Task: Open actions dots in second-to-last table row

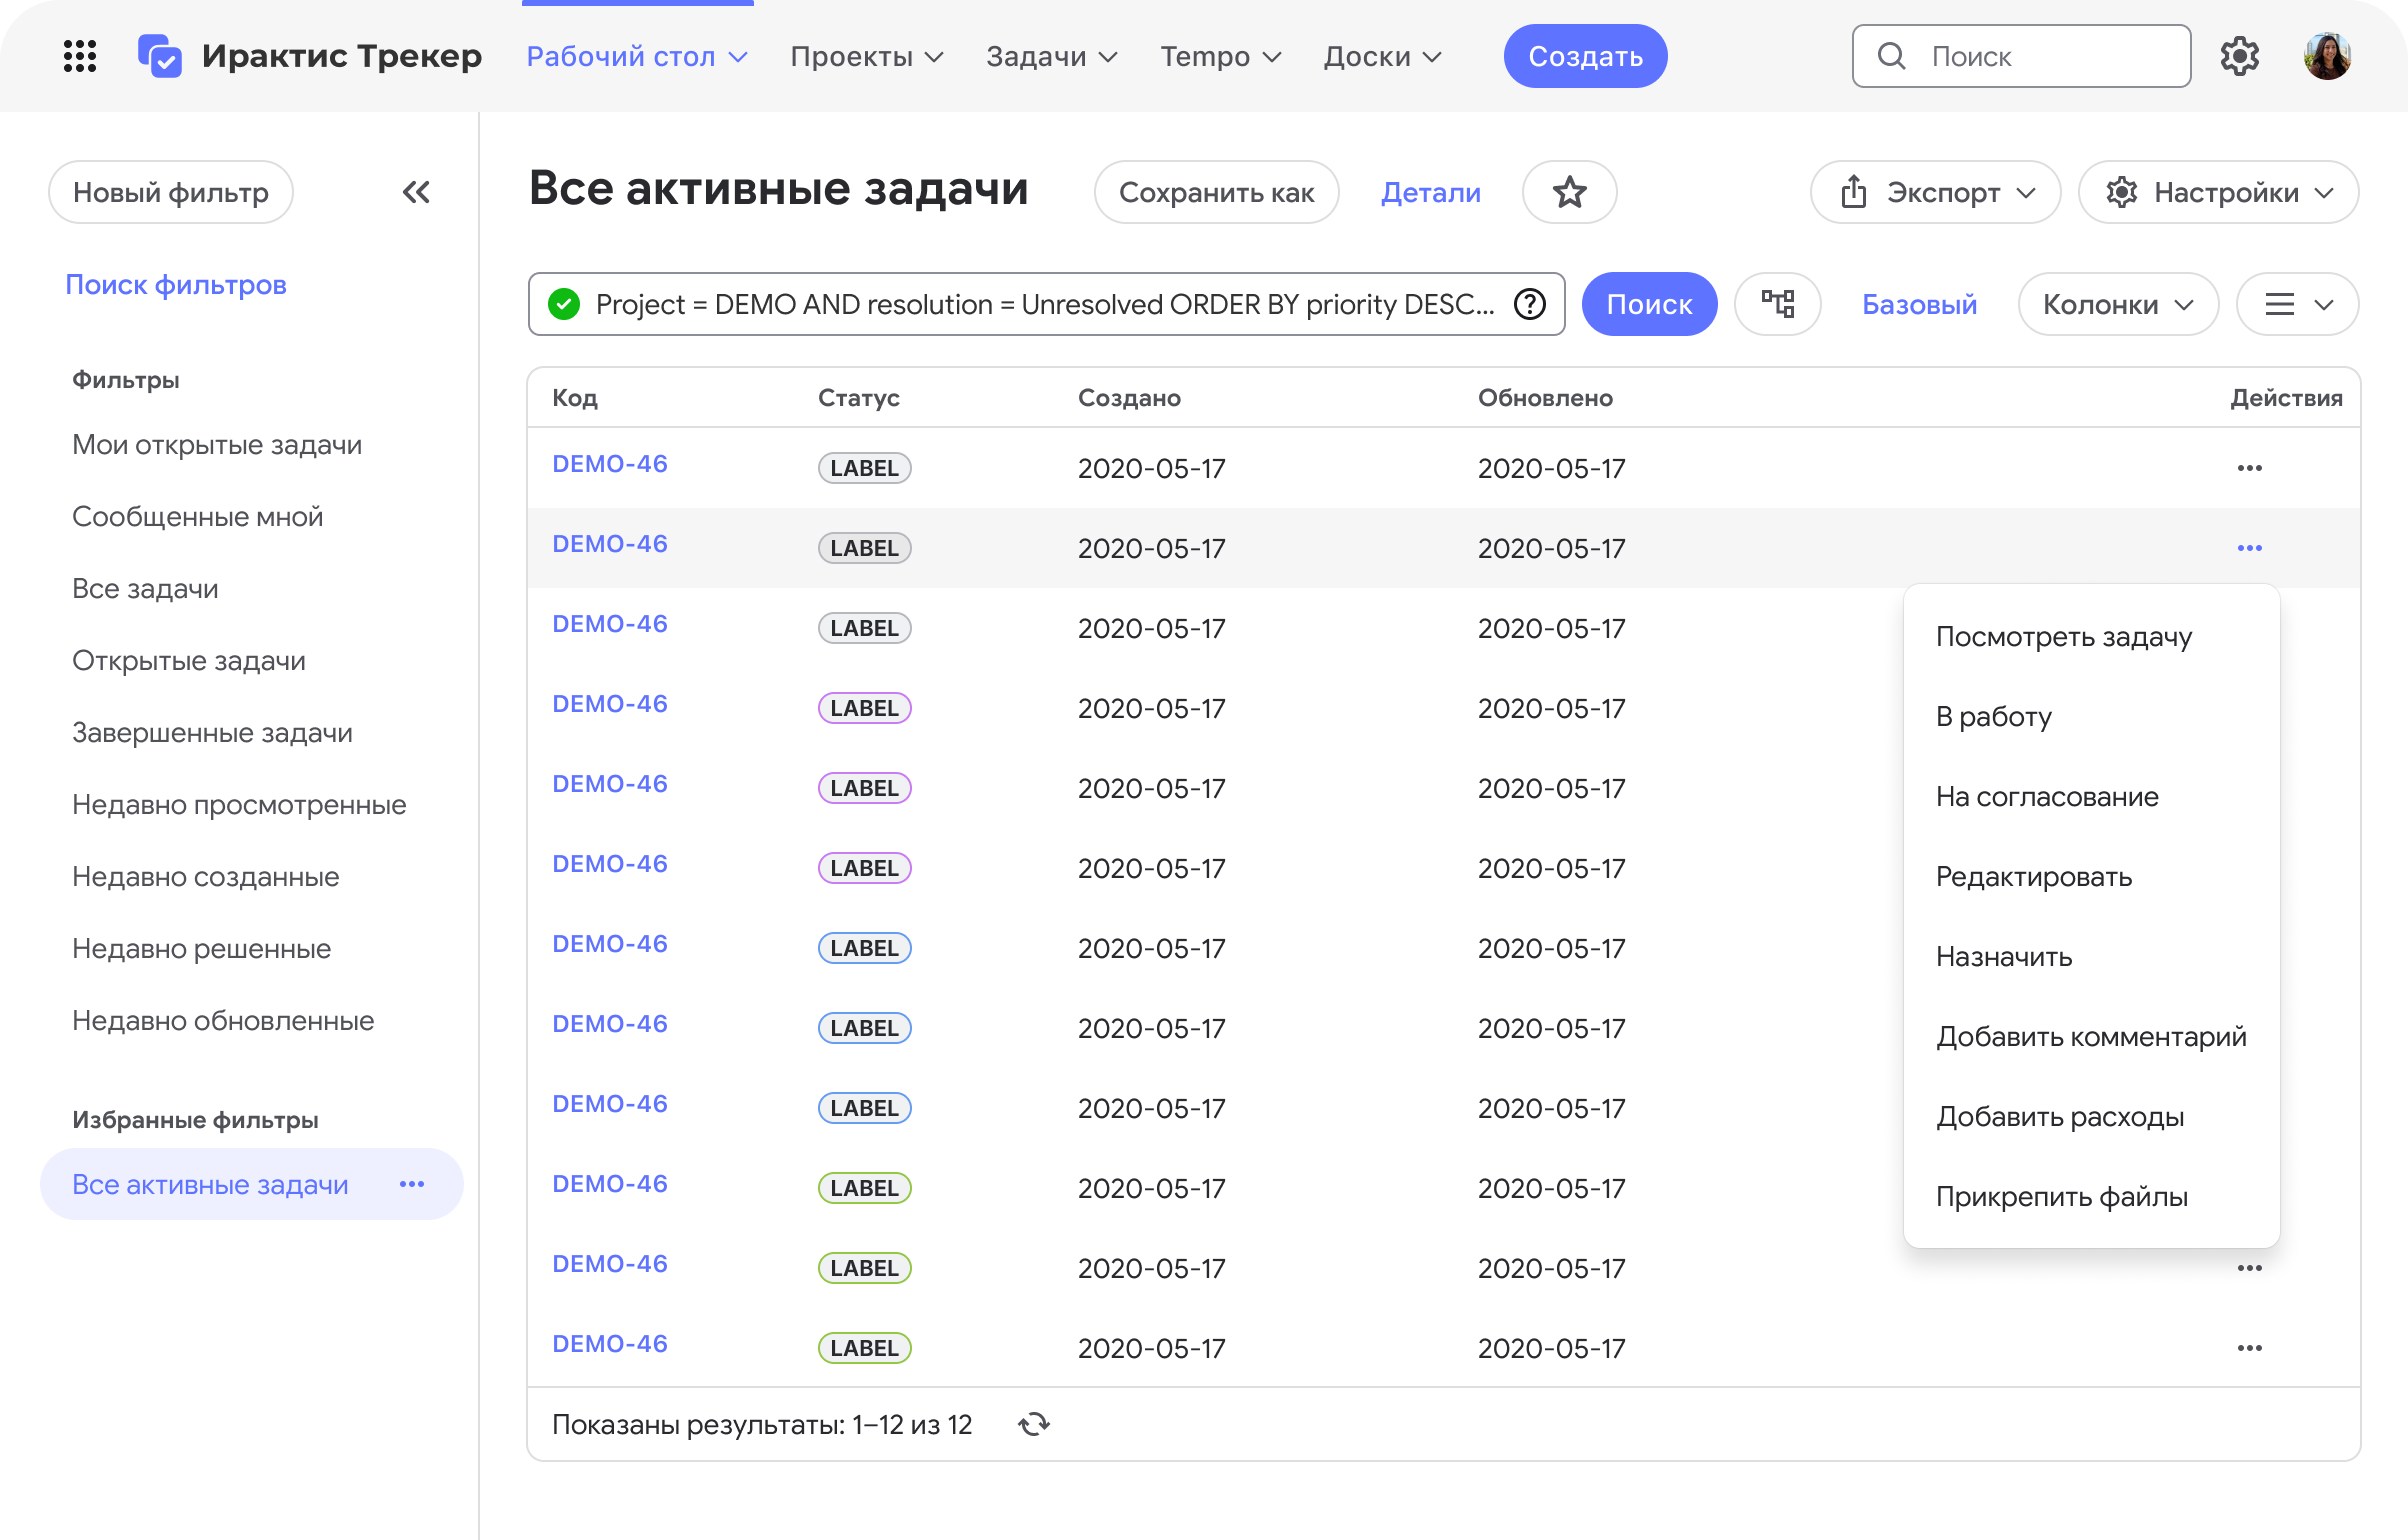Action: 2250,1268
